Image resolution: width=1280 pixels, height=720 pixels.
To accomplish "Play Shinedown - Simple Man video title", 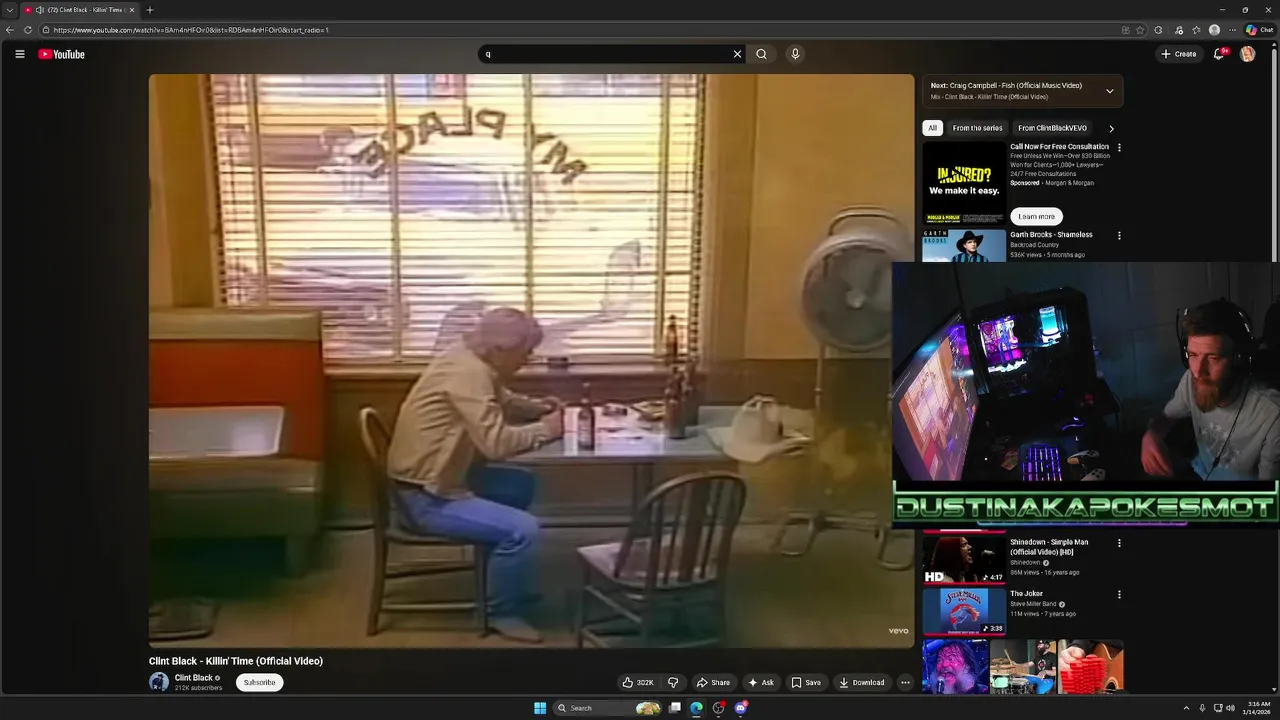I will point(1049,547).
